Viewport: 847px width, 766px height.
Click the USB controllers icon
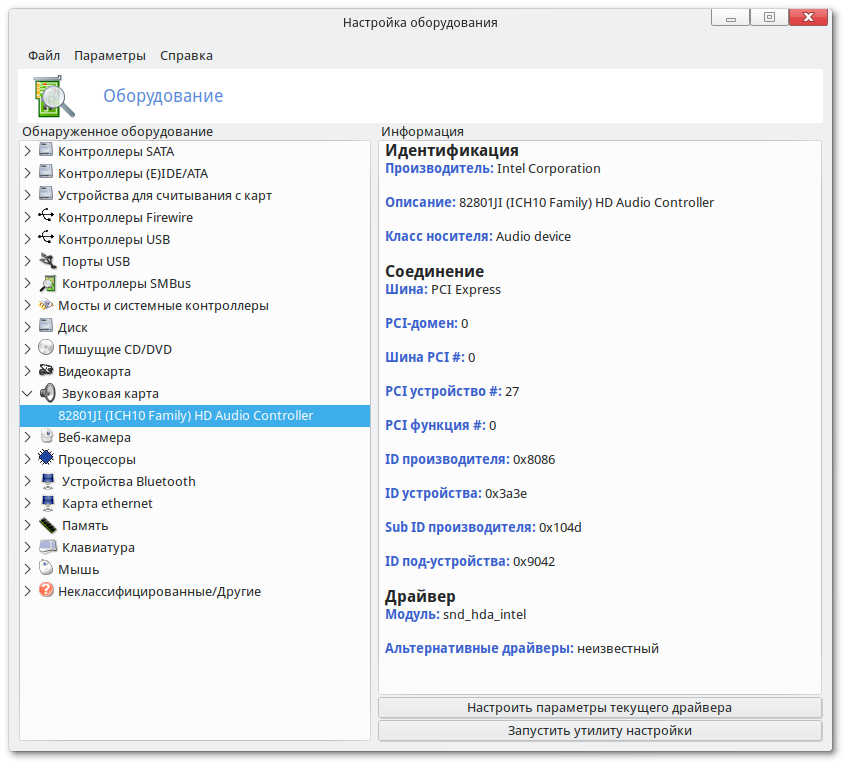46,238
